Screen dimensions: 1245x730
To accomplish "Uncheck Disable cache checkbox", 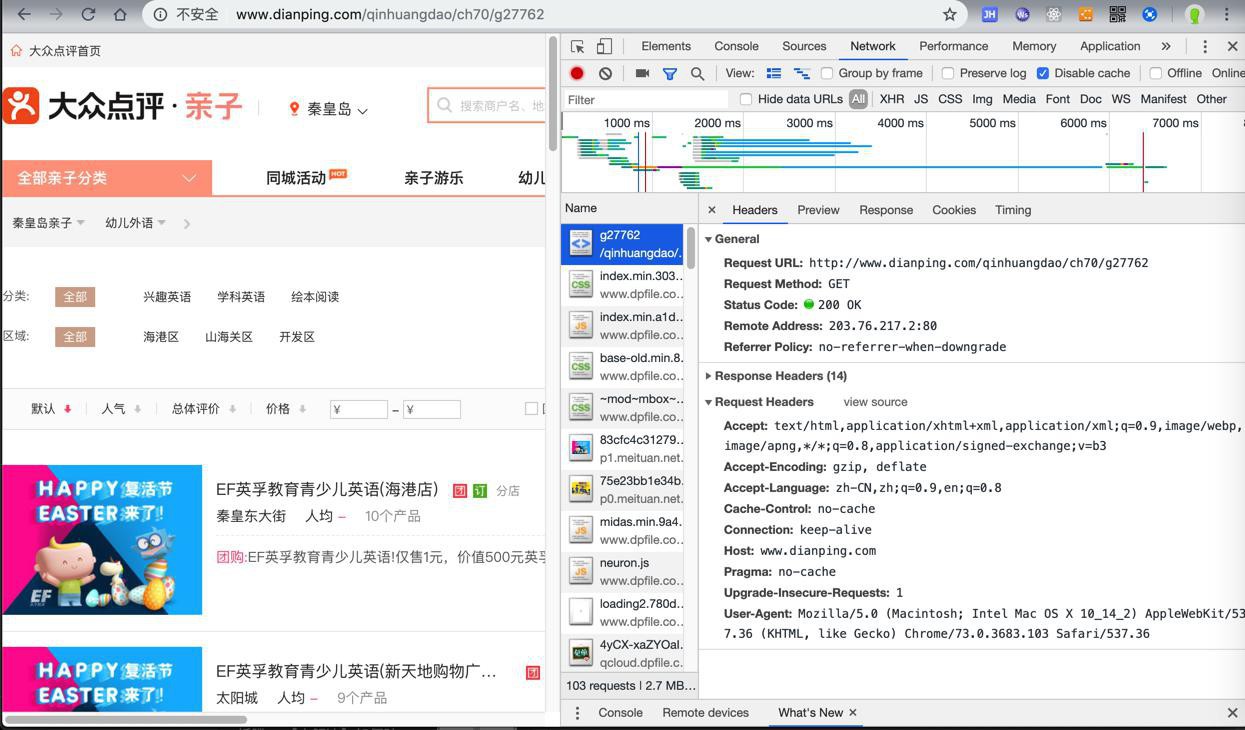I will (1043, 73).
